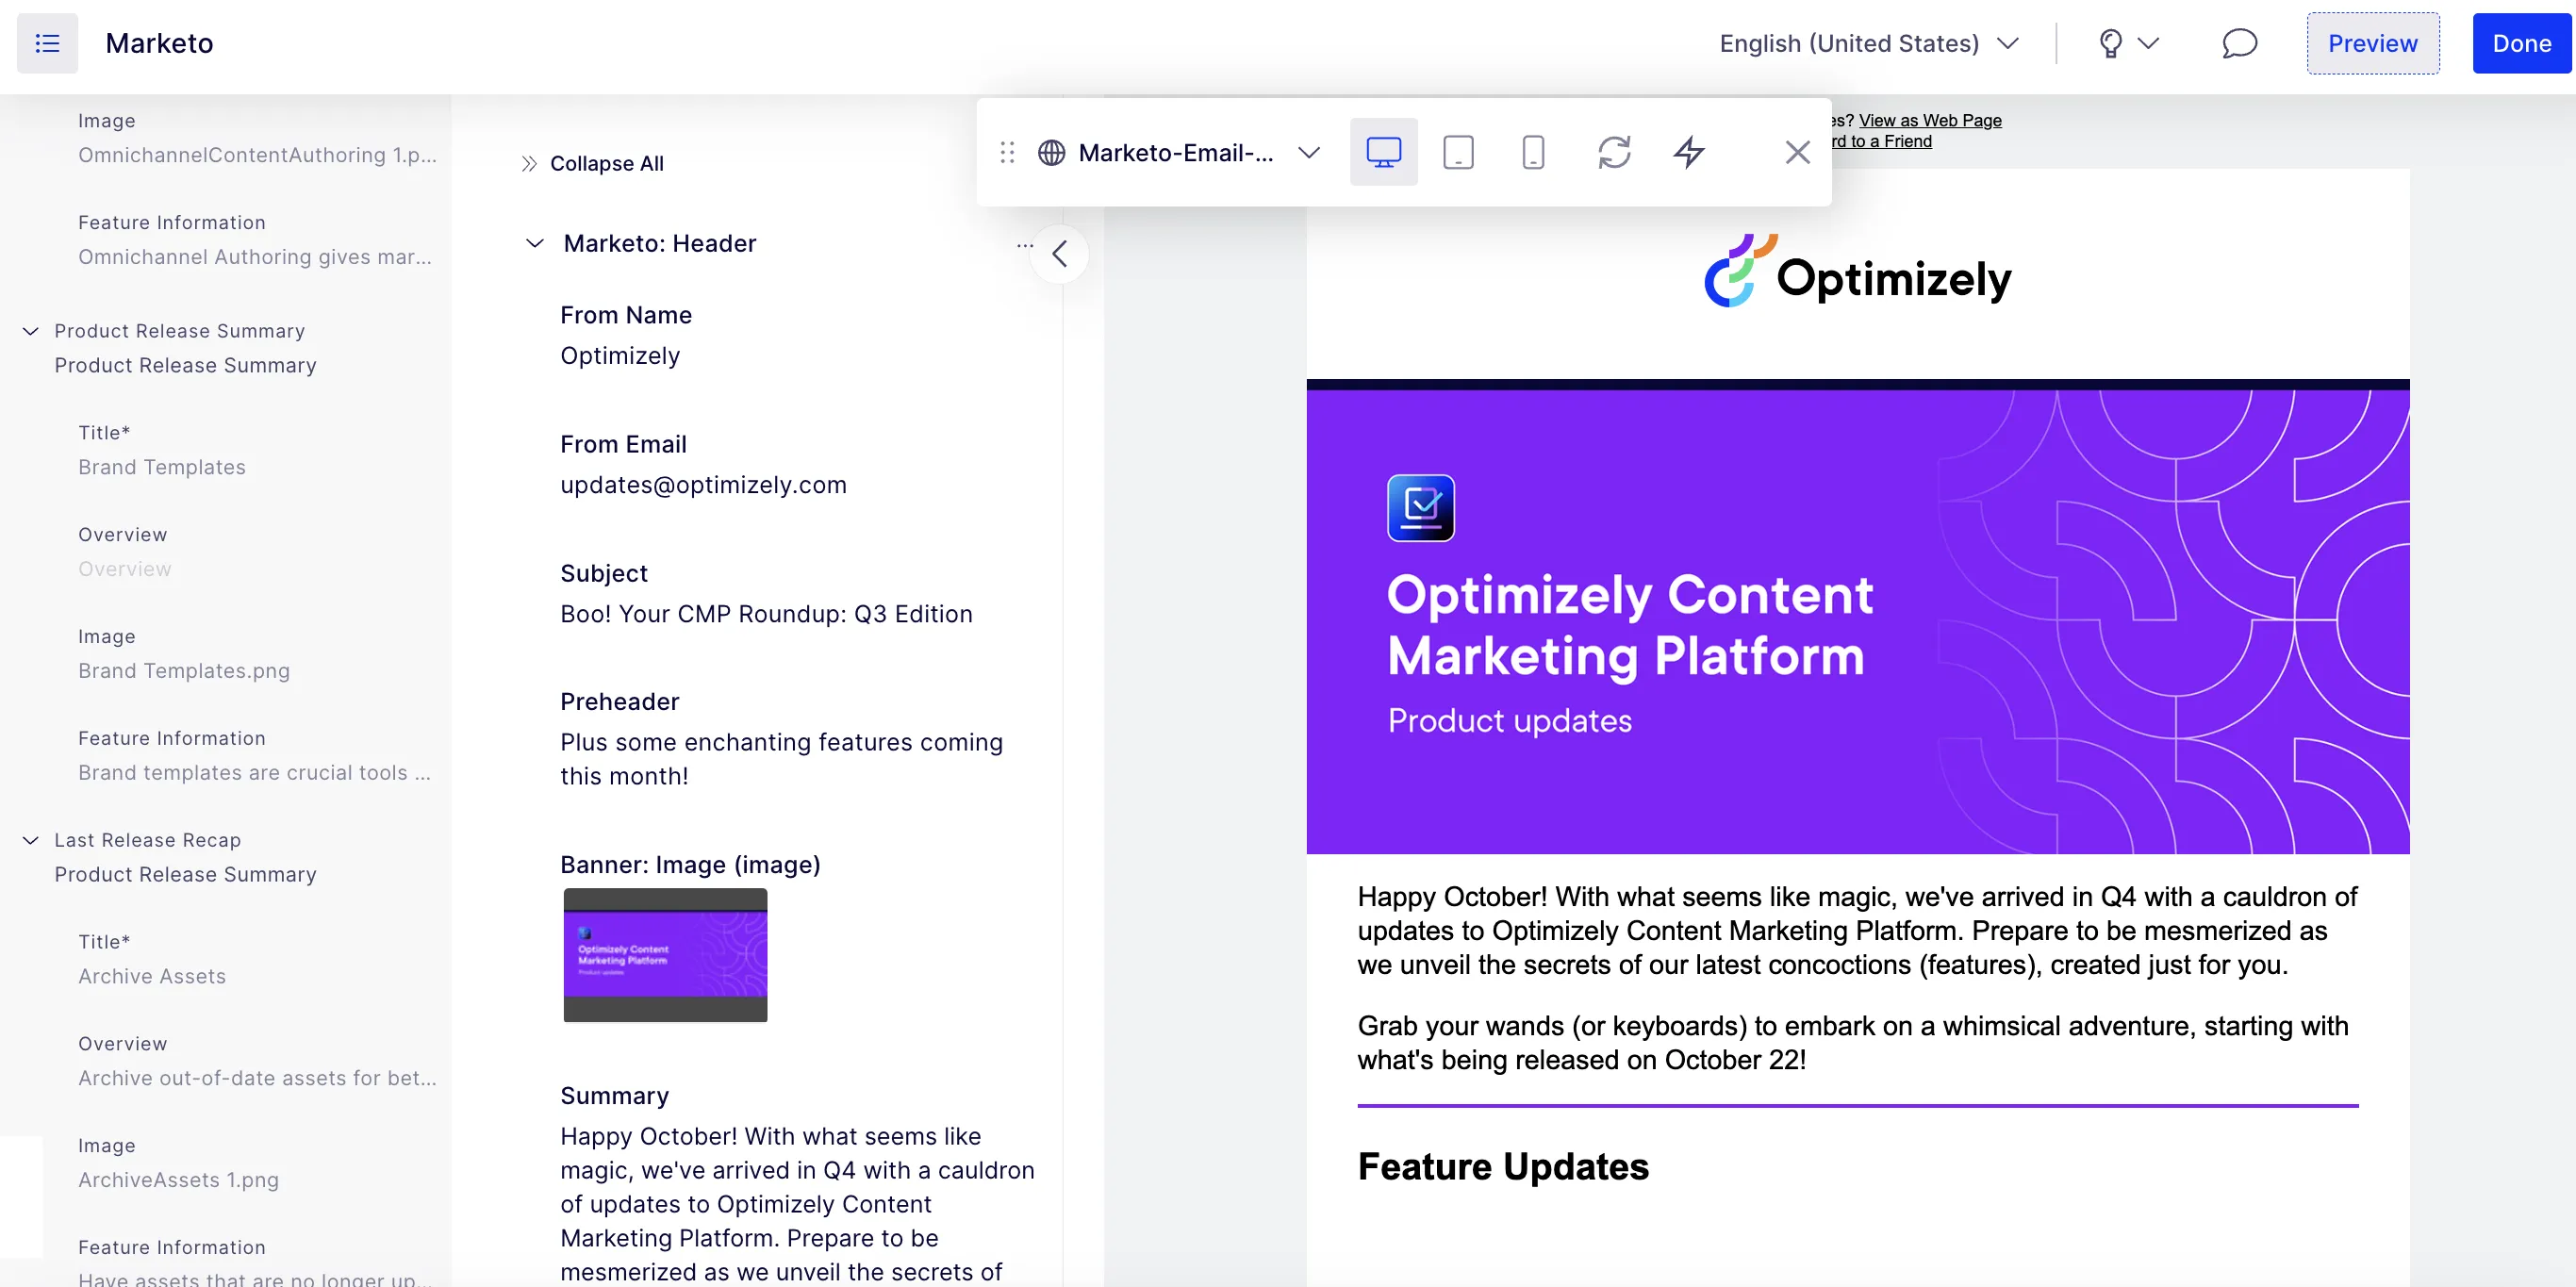Image resolution: width=2576 pixels, height=1287 pixels.
Task: Edit the From Email updates@optimizely.com field
Action: (703, 485)
